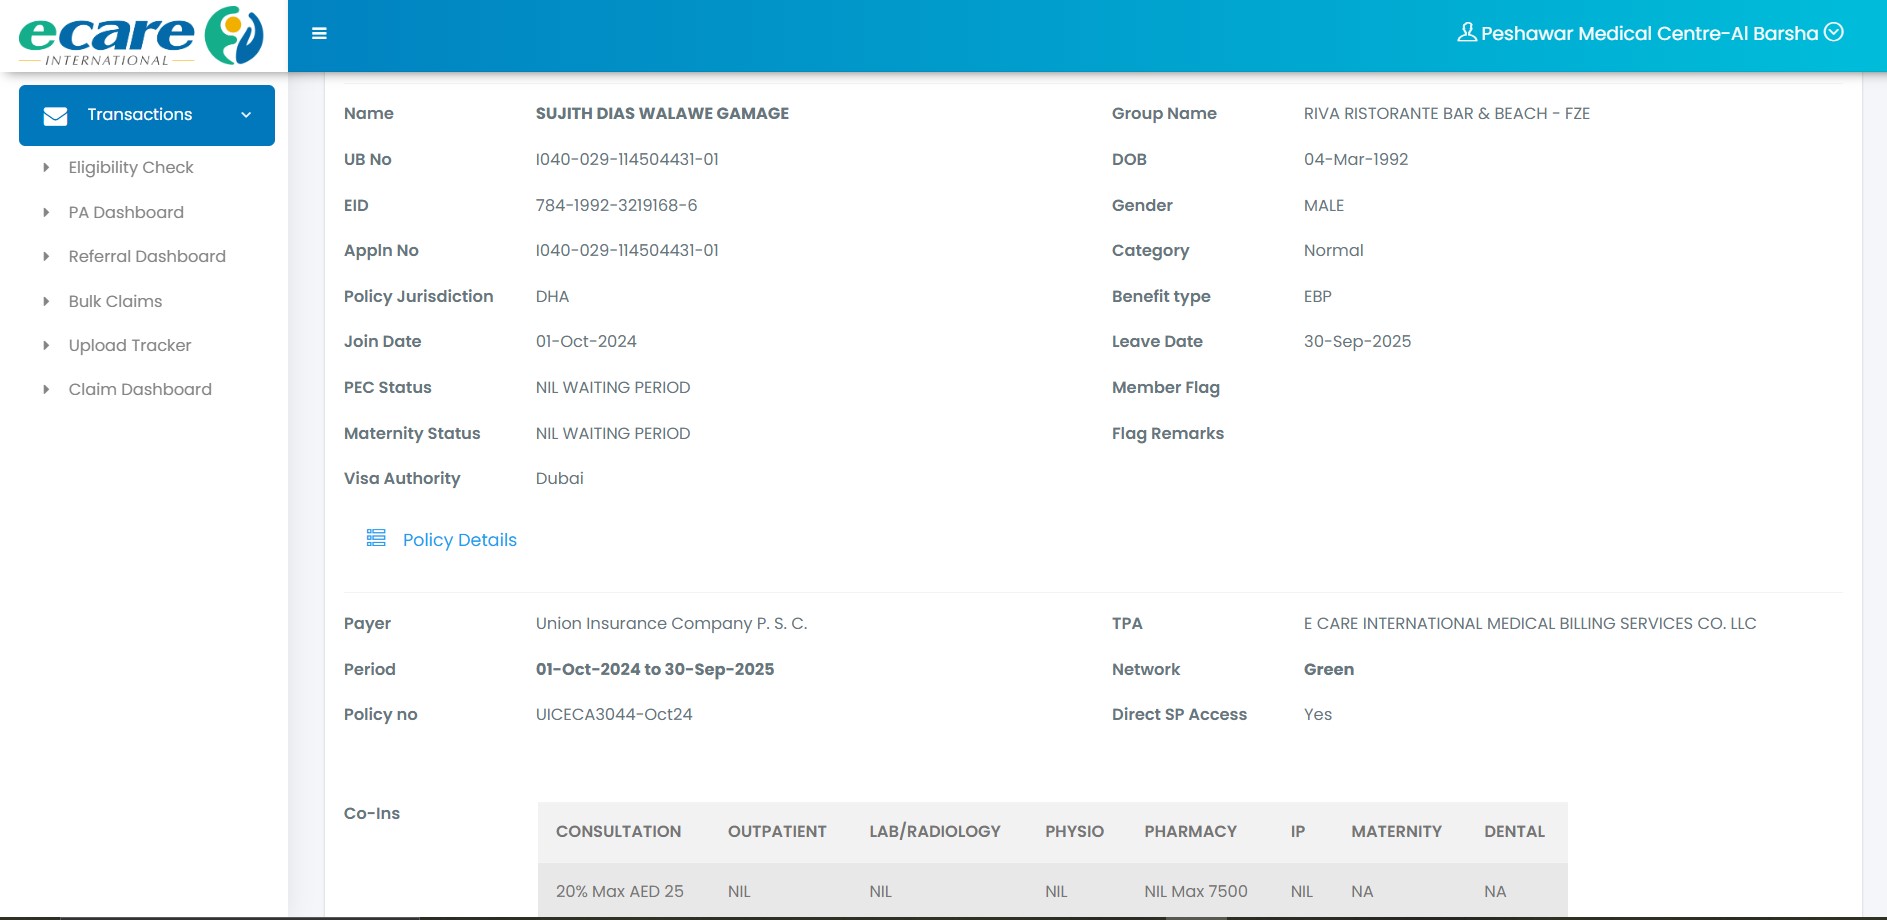Open the PA Dashboard menu item

tap(126, 212)
